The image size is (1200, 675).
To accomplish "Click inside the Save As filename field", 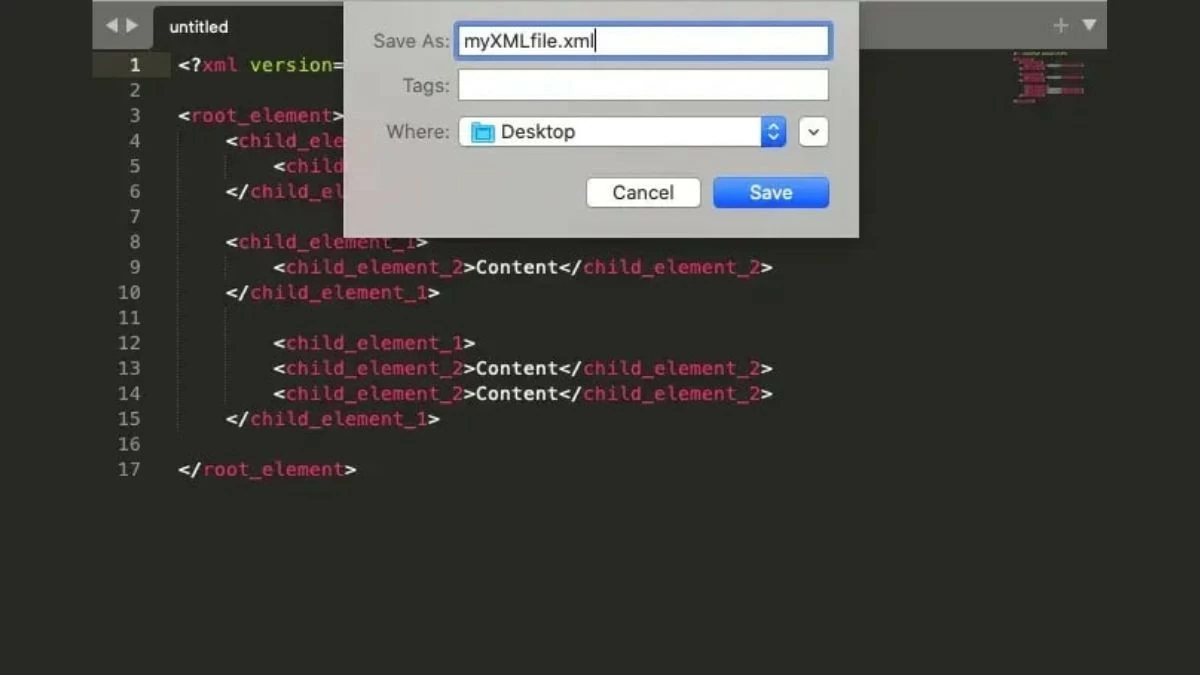I will click(x=643, y=41).
